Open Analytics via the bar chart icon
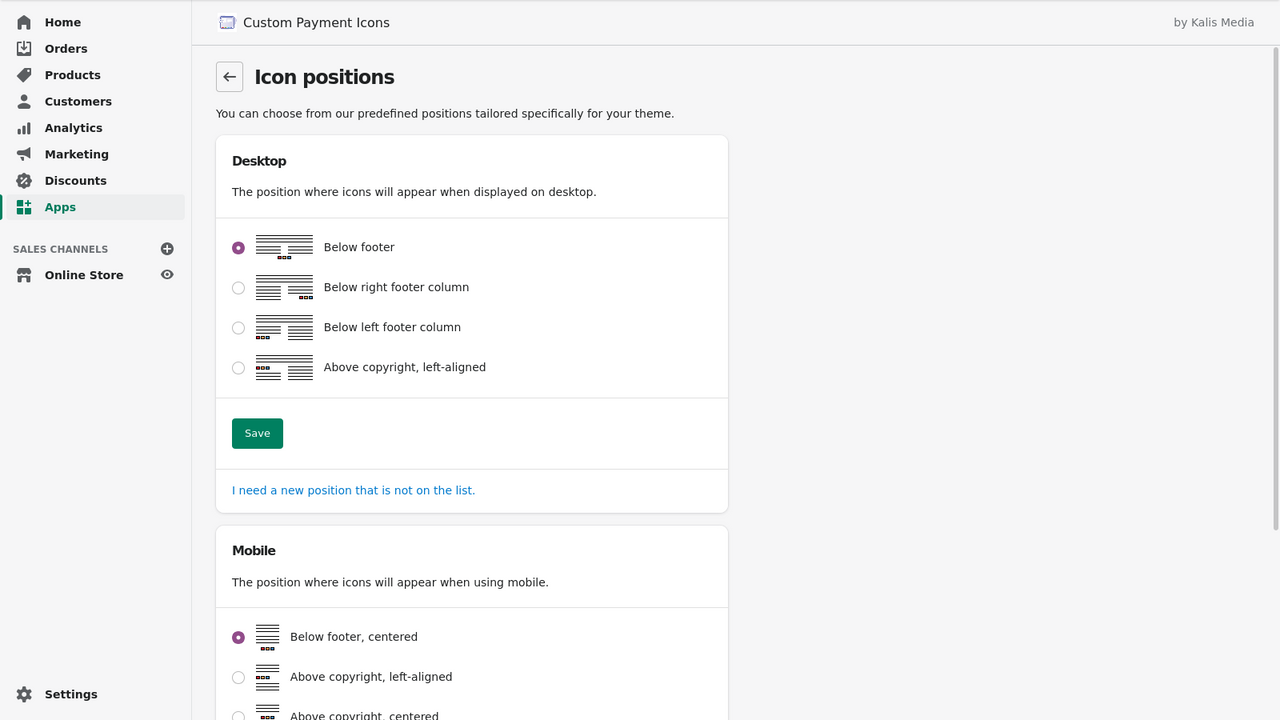The image size is (1280, 720). pyautogui.click(x=22, y=127)
